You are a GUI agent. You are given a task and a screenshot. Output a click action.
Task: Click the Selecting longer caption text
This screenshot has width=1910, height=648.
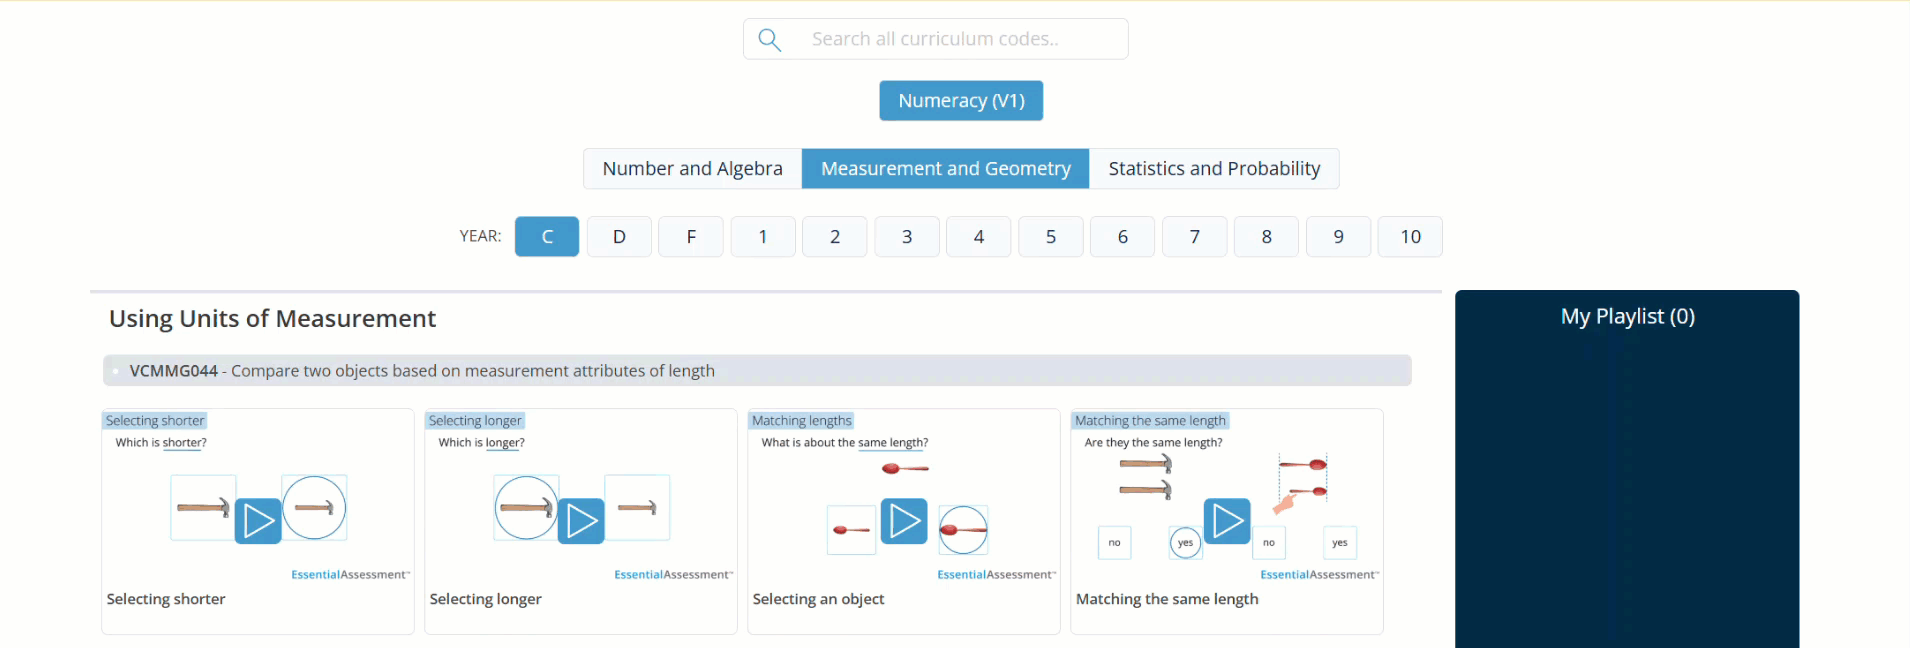click(485, 599)
